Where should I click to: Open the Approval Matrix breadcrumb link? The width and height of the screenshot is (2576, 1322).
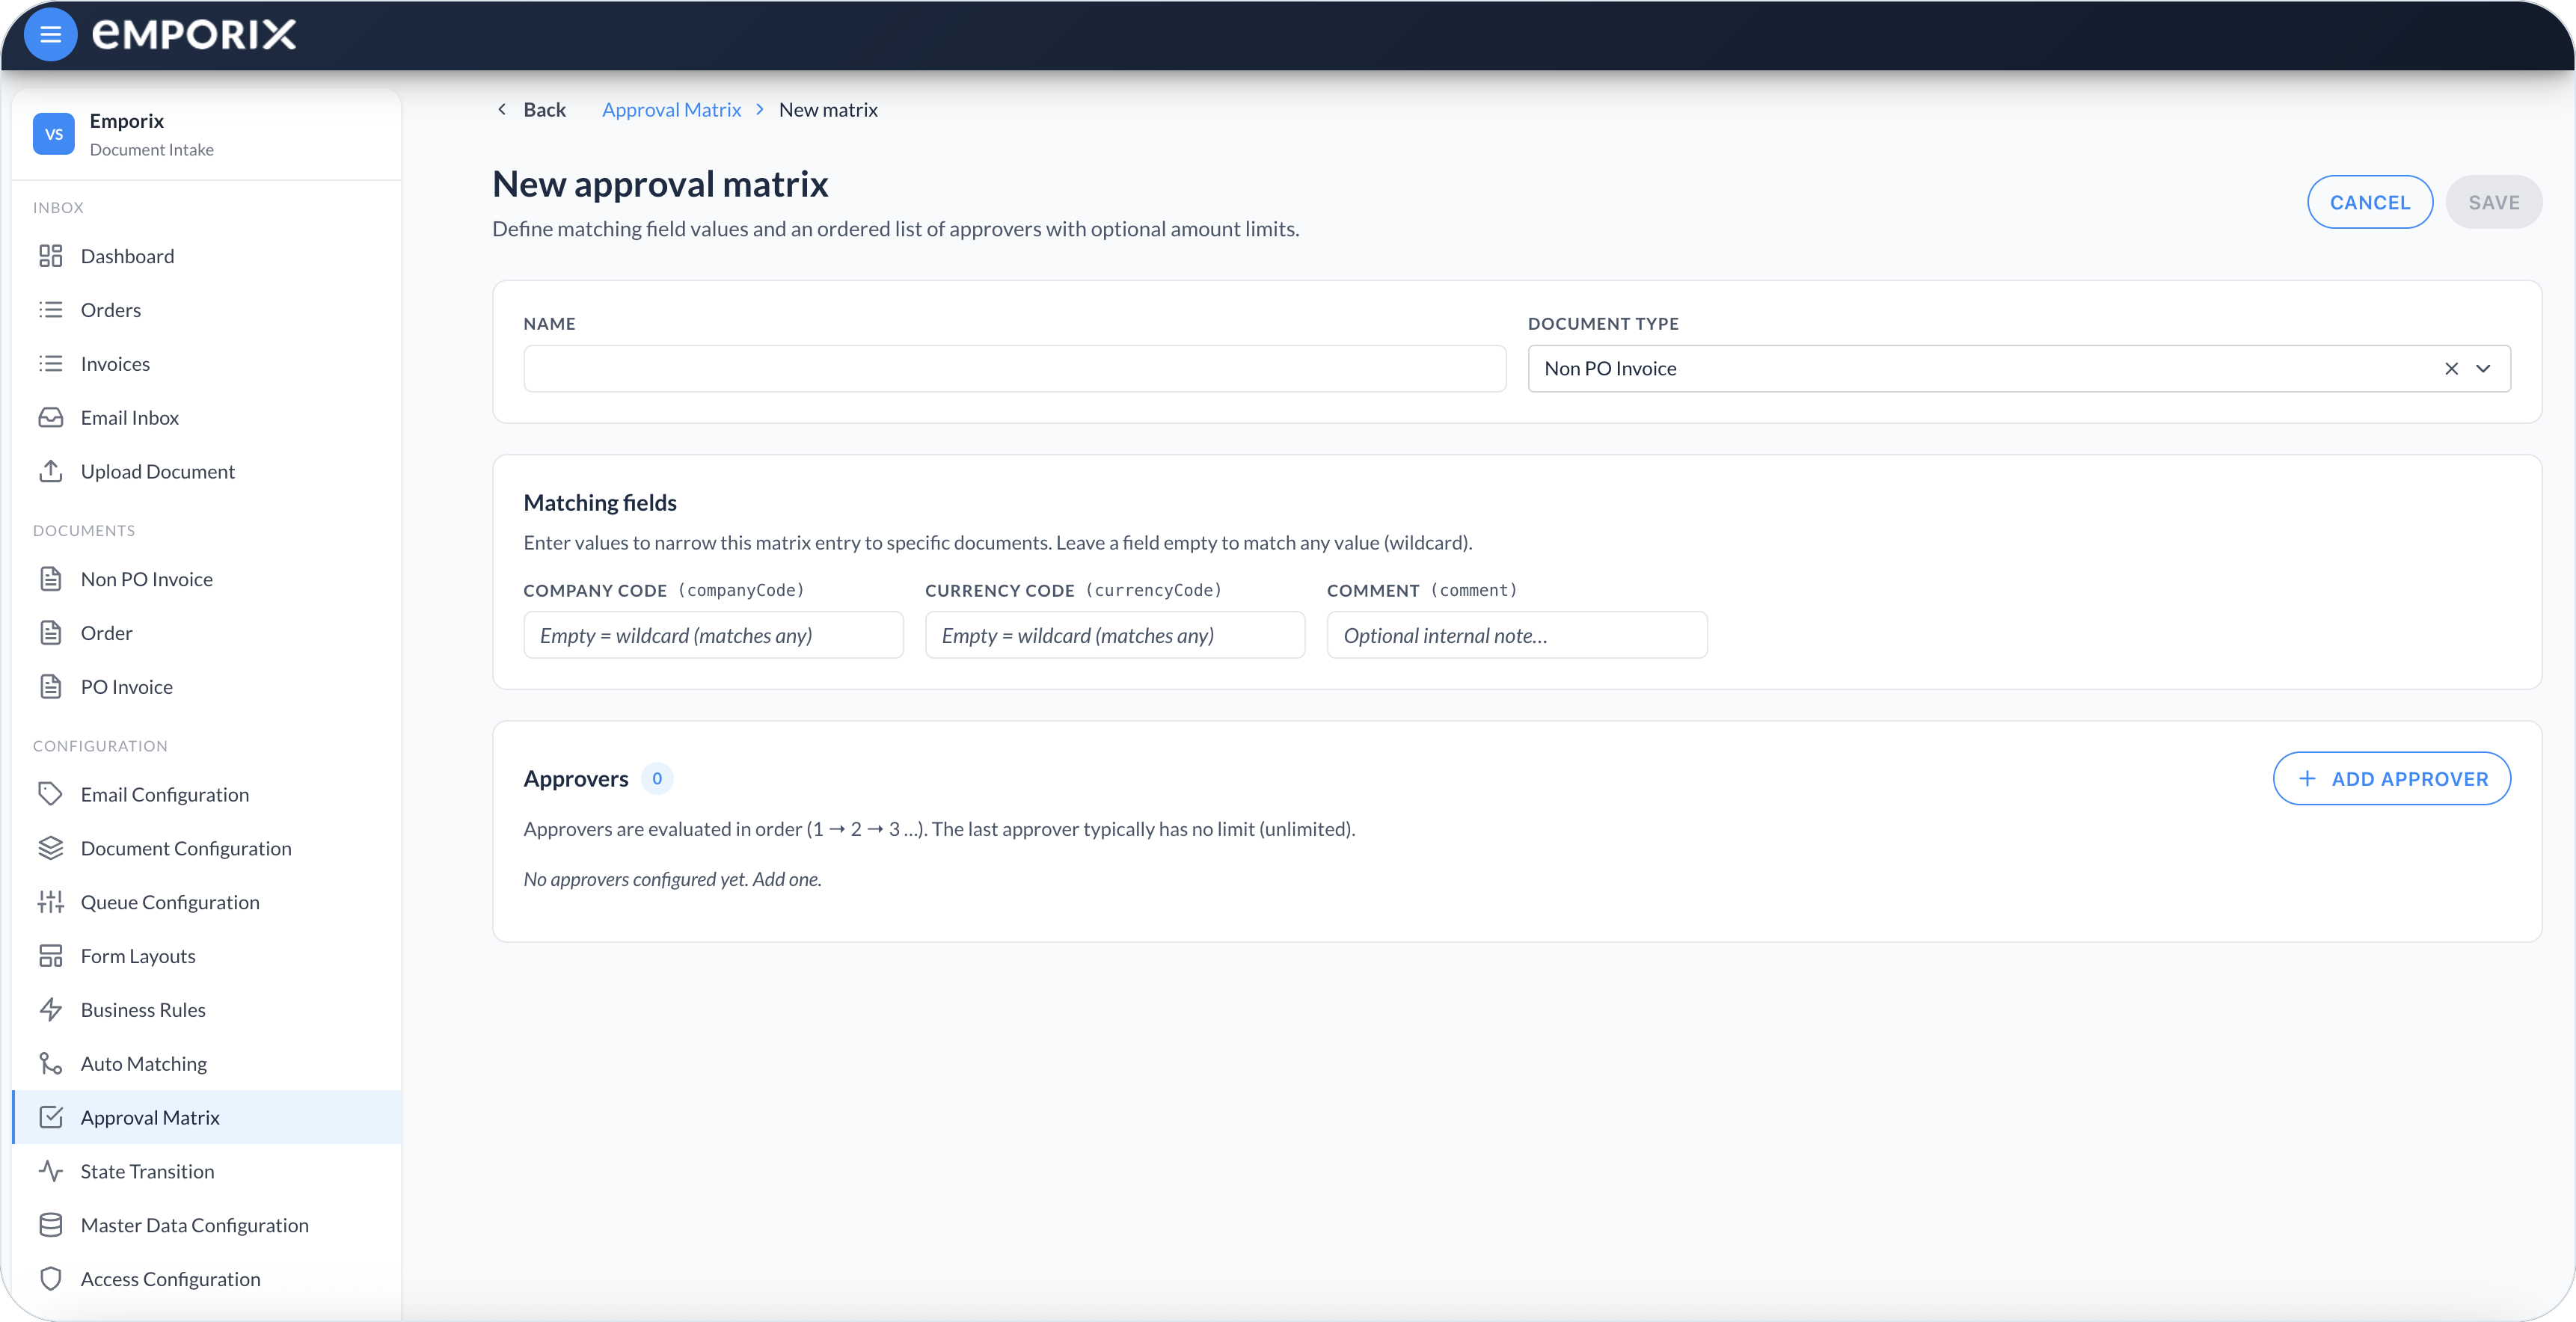pyautogui.click(x=671, y=110)
